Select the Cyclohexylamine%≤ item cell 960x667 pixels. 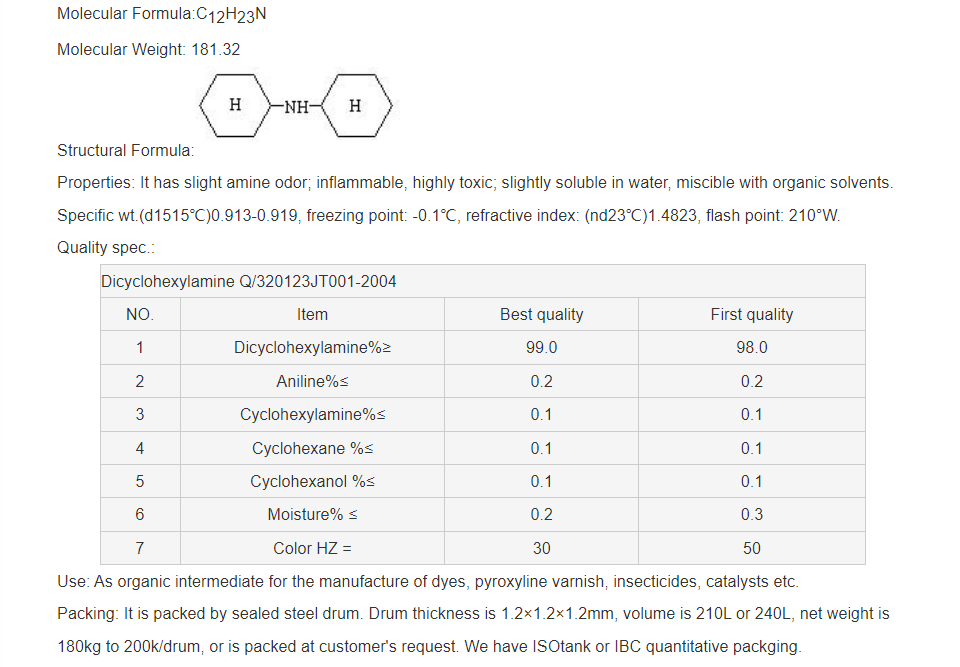312,414
